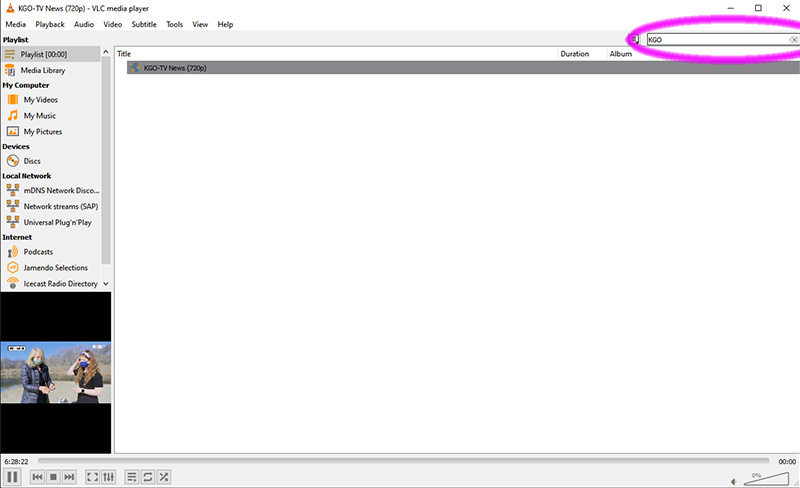Open the Help menu
Image resolution: width=800 pixels, height=488 pixels.
click(x=225, y=24)
